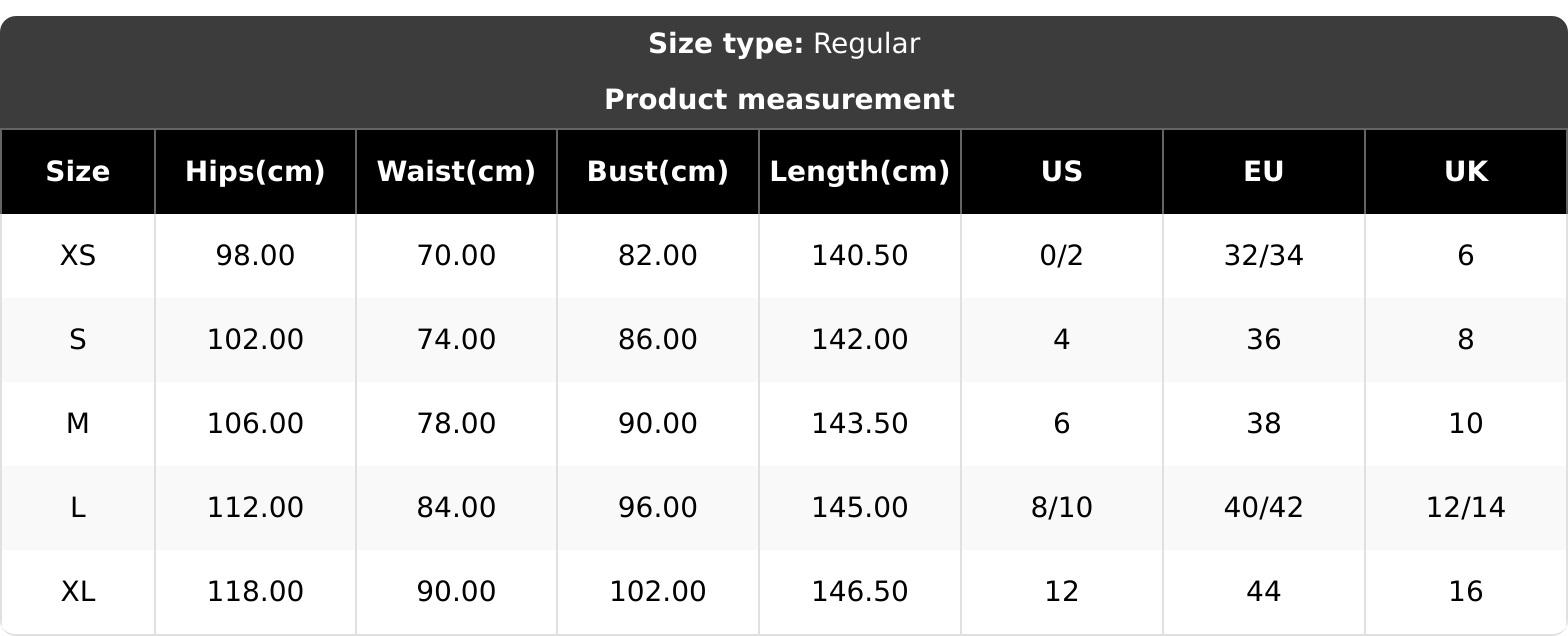This screenshot has height=636, width=1568.
Task: Select the Waist(cm) column header
Action: coord(456,172)
